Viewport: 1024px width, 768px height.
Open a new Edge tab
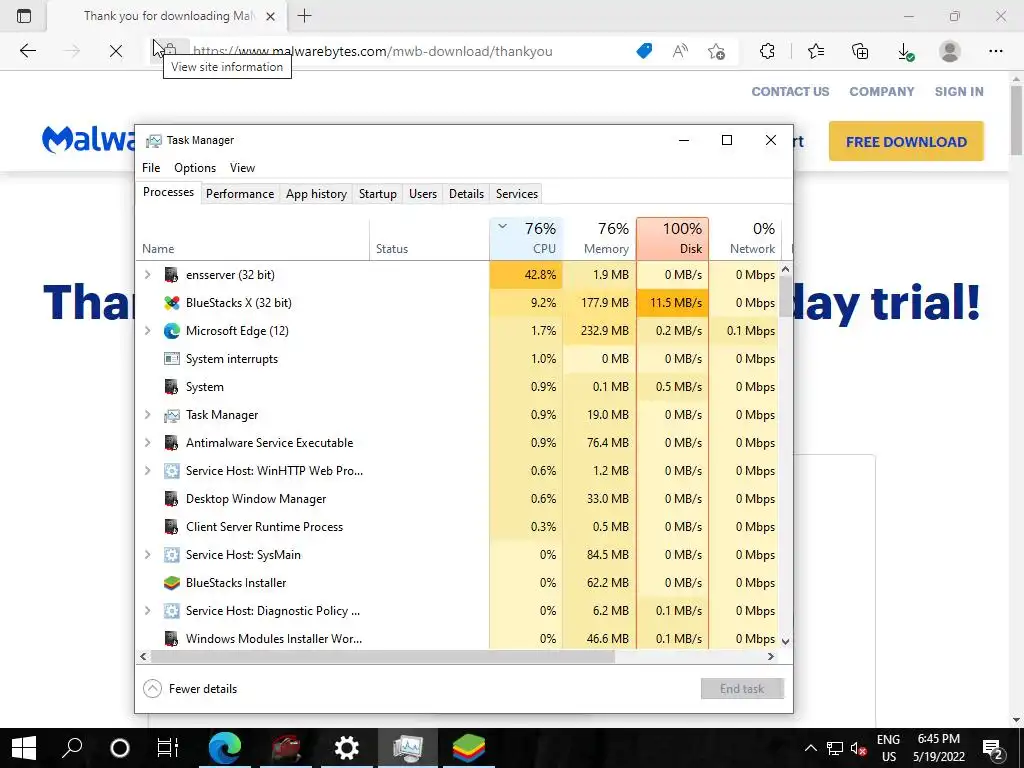click(304, 16)
